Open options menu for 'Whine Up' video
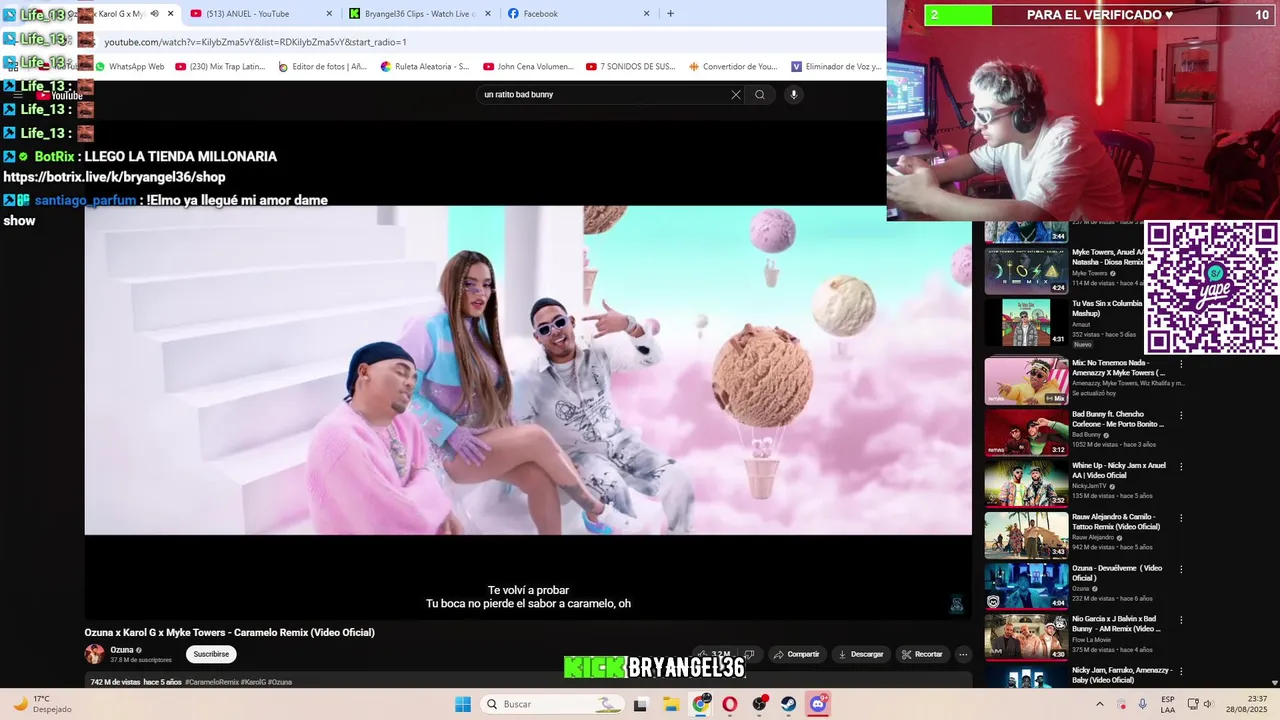The image size is (1280, 720). pos(1181,467)
